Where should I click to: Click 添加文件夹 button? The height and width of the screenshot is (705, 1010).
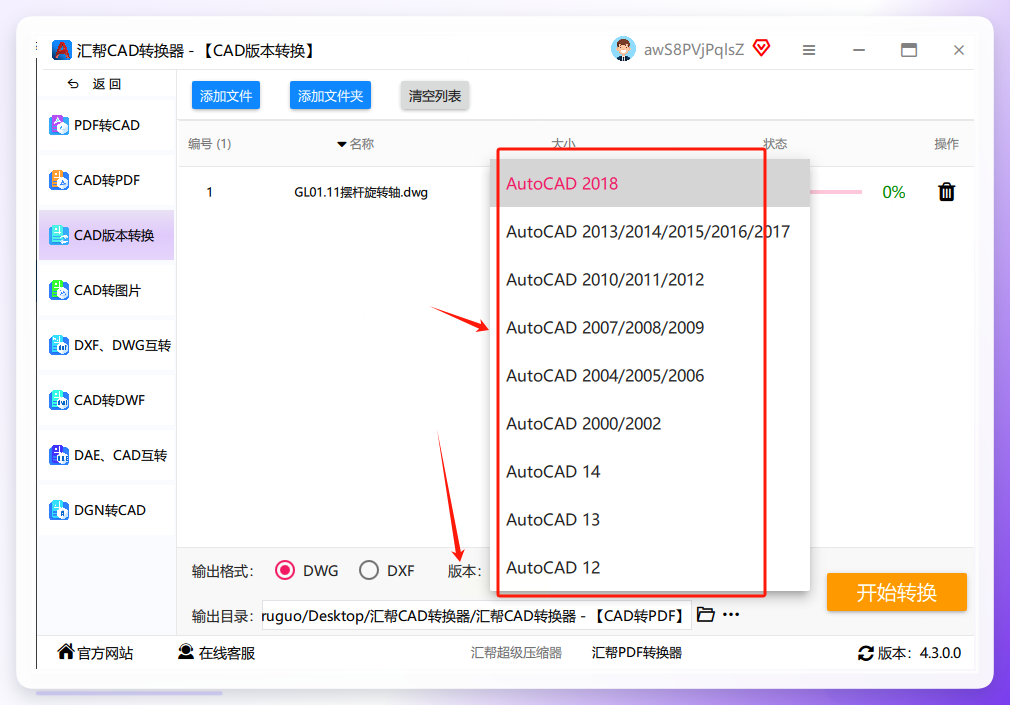(330, 95)
